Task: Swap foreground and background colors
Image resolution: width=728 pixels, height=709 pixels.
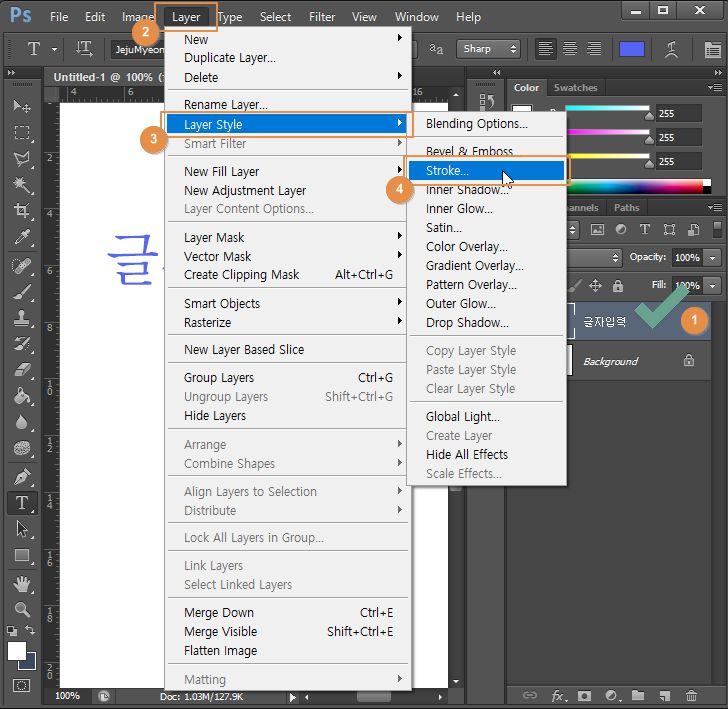Action: (30, 630)
